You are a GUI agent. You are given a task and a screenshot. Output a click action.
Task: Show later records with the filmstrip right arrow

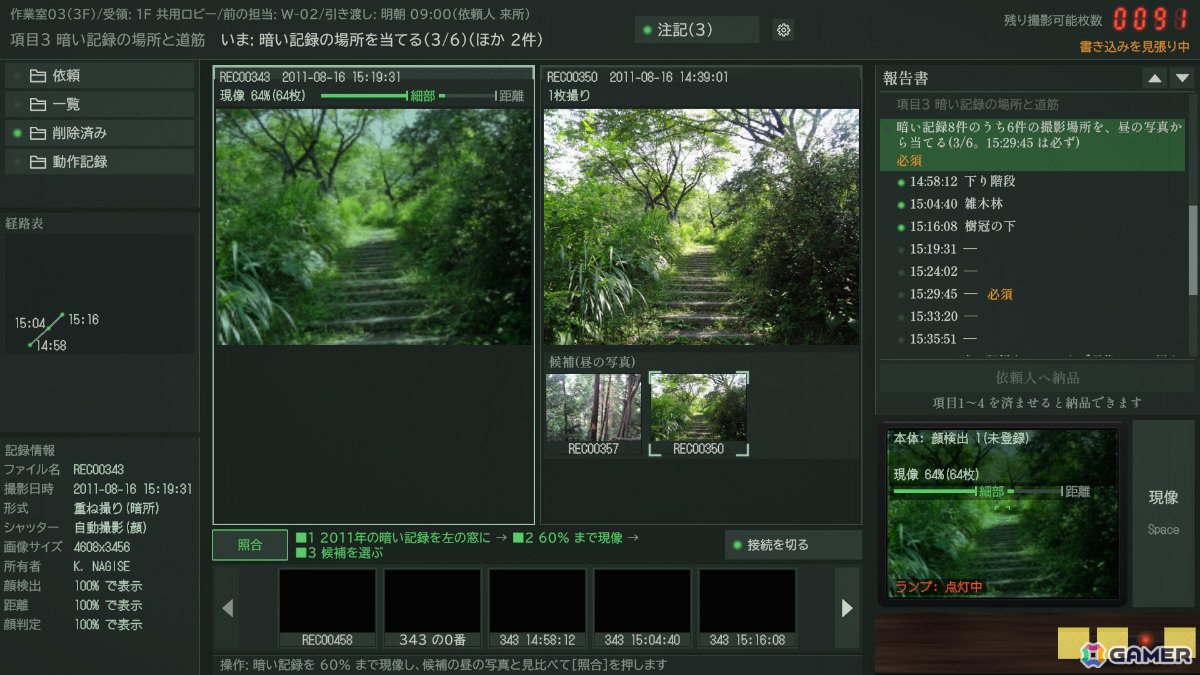[847, 607]
